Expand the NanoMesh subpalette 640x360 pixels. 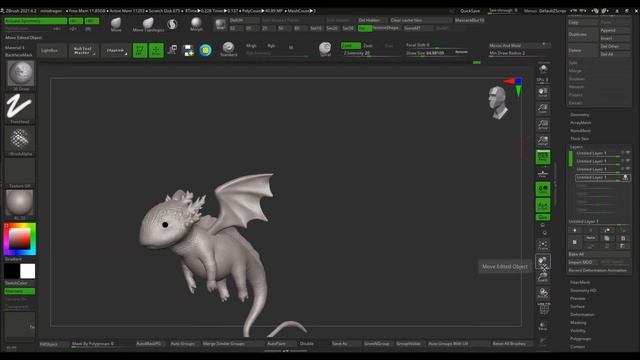point(580,131)
